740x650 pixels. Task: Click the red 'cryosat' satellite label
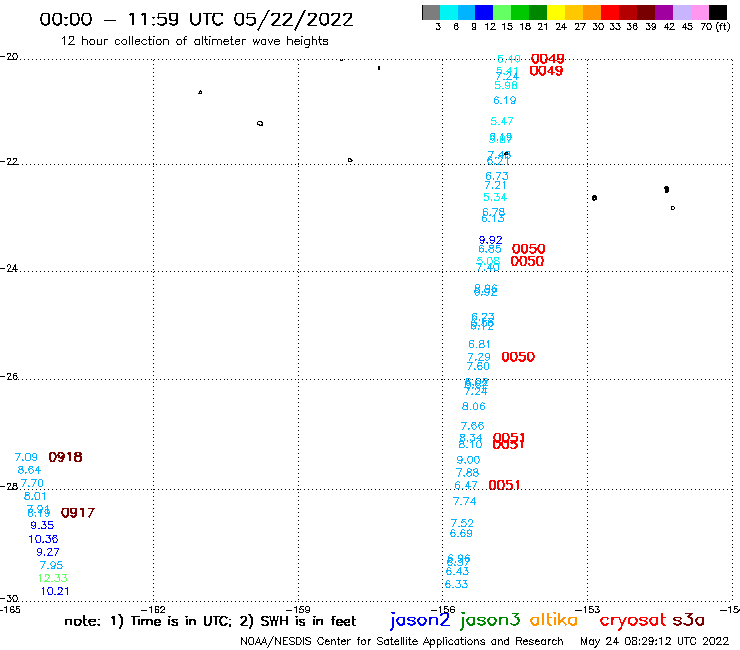[x=632, y=620]
